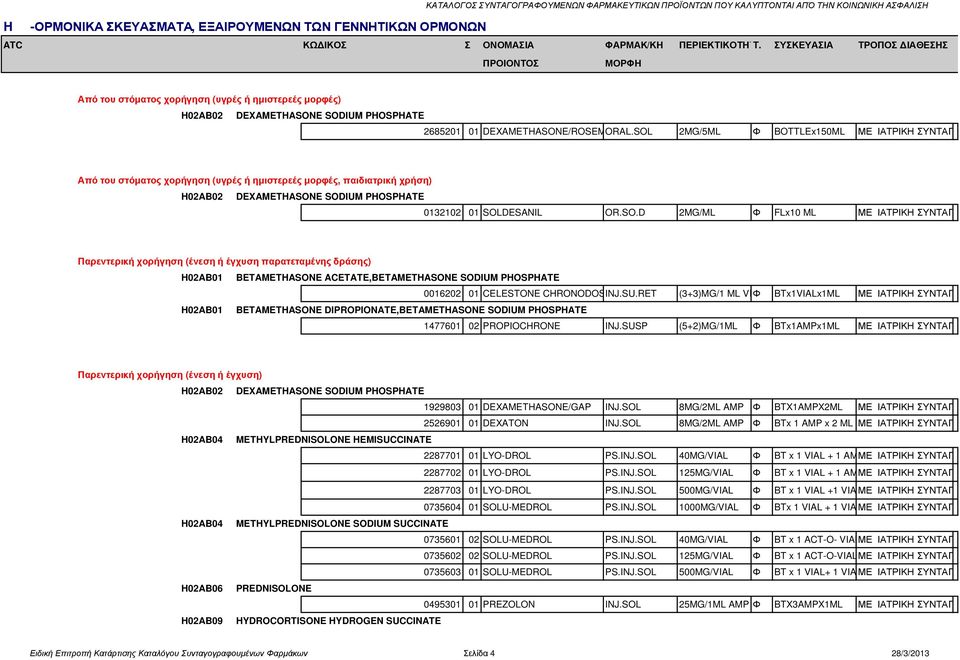Click heading METHYLPREDNISOLONE HEMISUCCINATE
The height and width of the screenshot is (660, 960).
333,440
